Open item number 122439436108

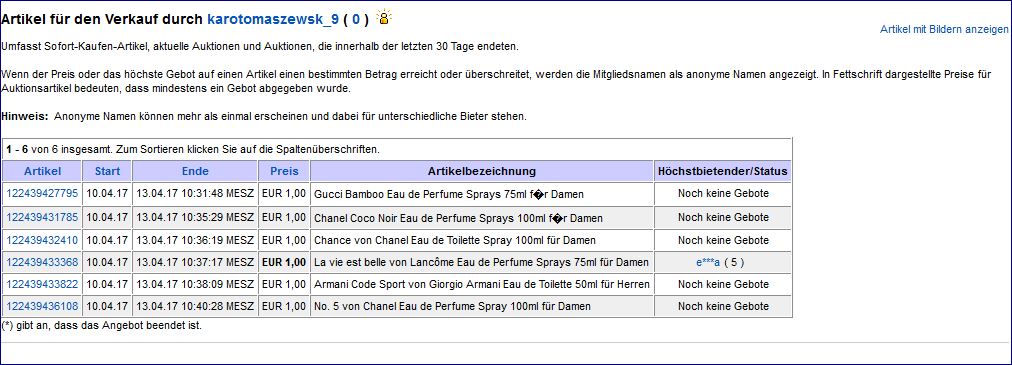(x=42, y=306)
